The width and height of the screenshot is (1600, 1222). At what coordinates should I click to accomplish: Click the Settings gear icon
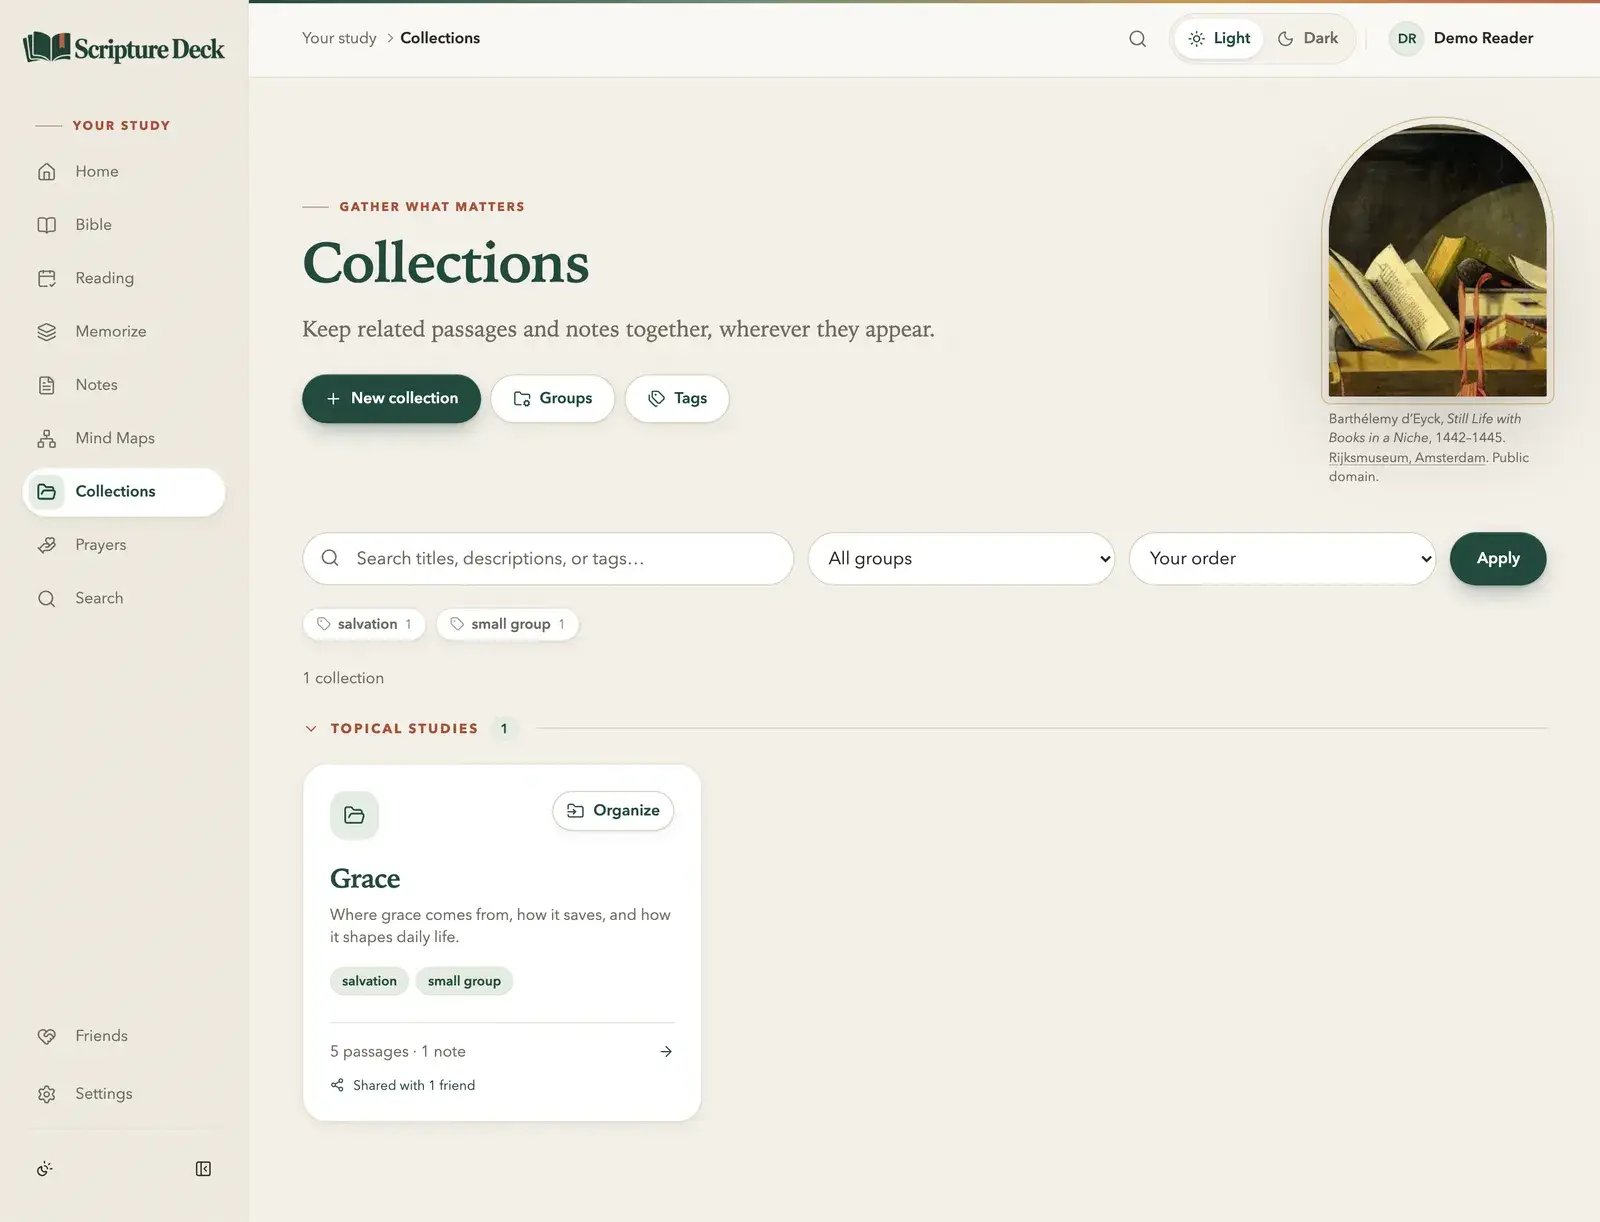click(47, 1094)
